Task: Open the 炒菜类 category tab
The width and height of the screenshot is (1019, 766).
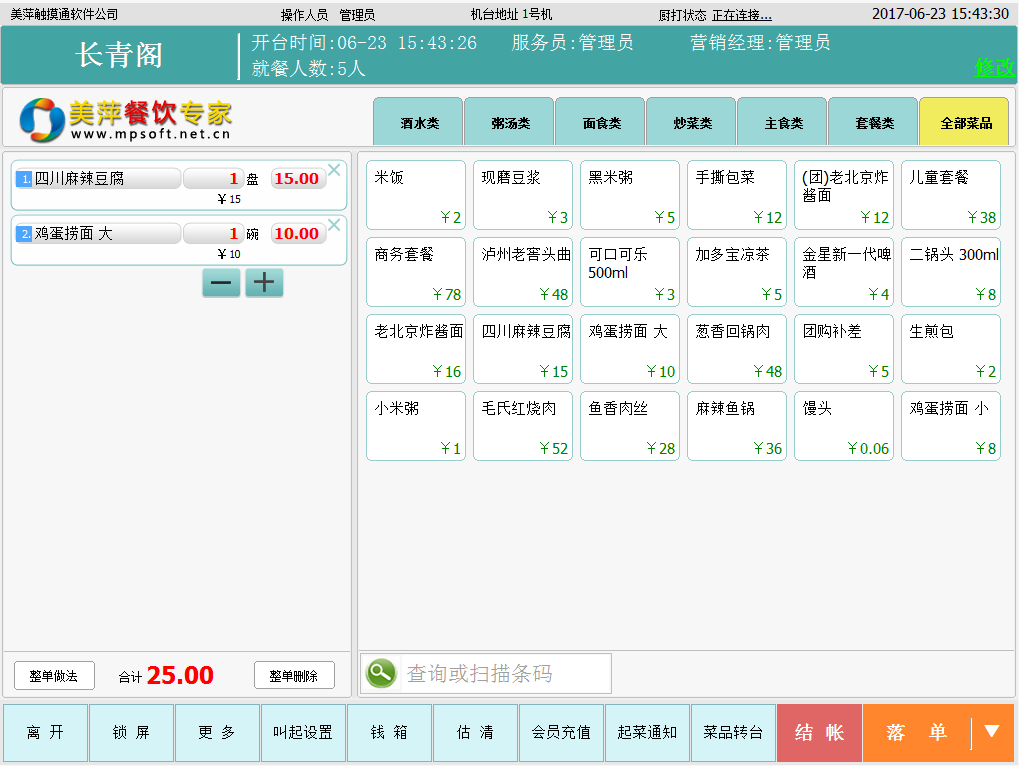Action: (x=691, y=123)
